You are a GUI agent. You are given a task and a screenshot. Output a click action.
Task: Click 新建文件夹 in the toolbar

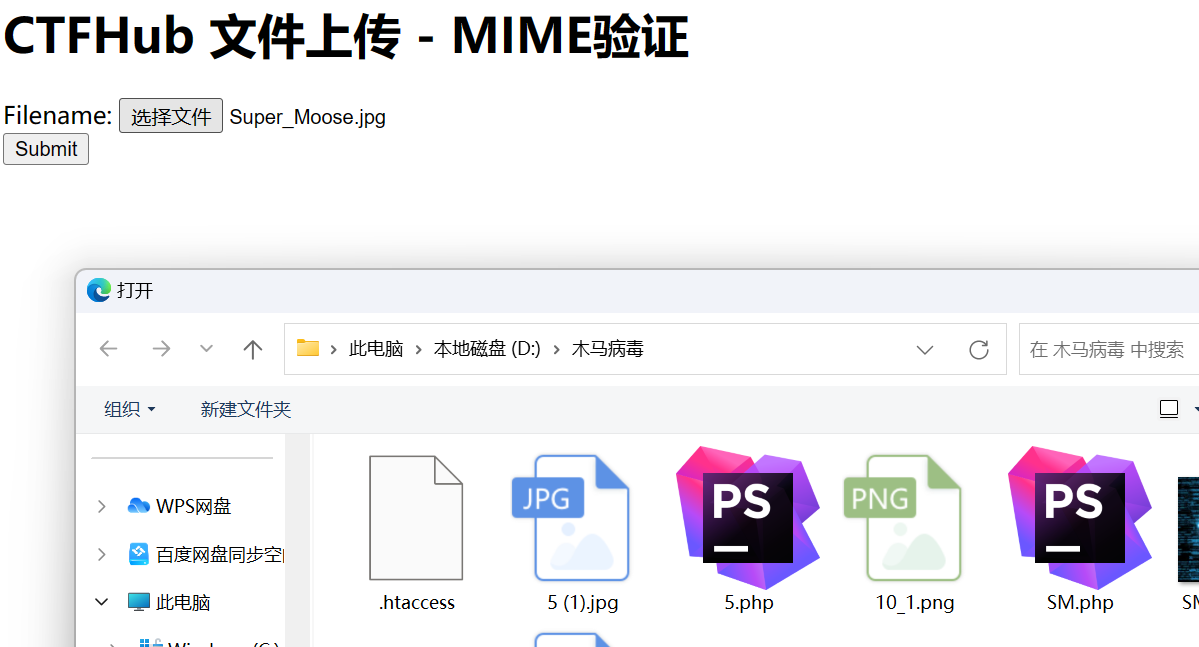(245, 409)
